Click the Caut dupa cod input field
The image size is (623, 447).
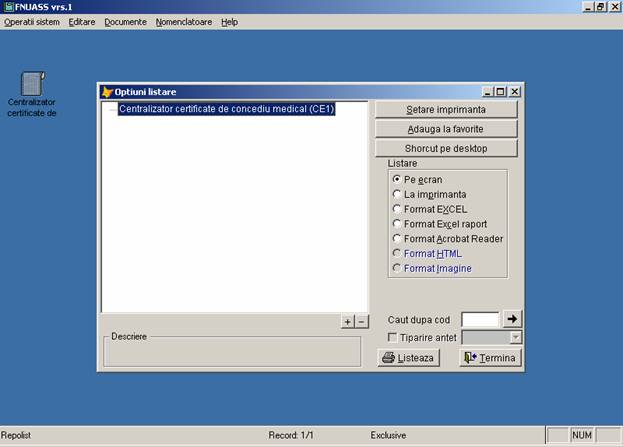coord(479,319)
